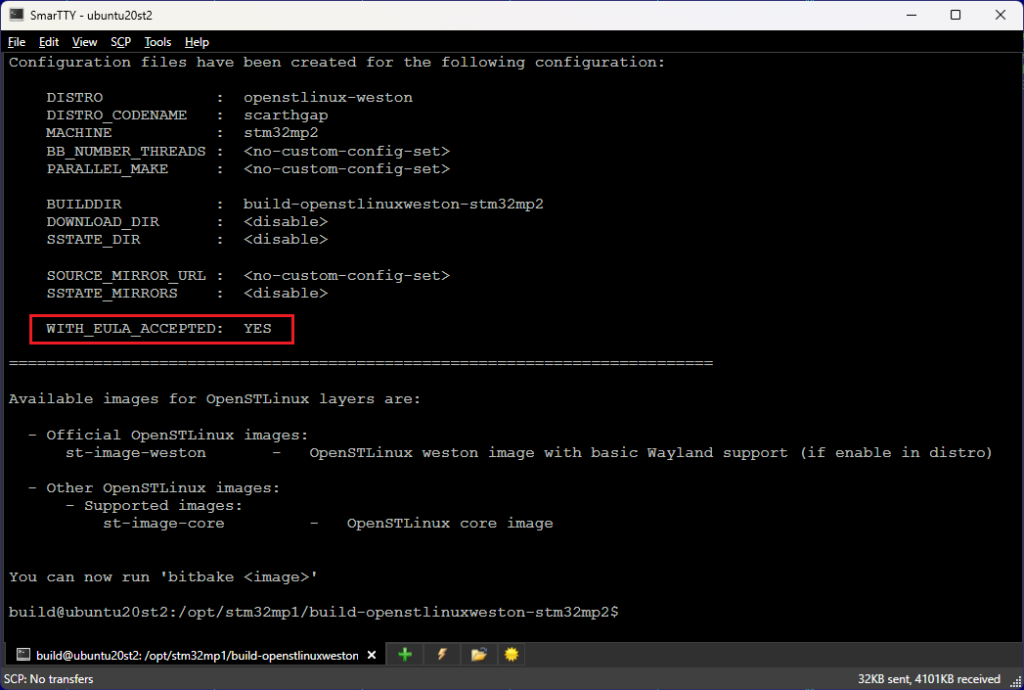Open the Tools menu
1024x690 pixels.
pos(157,42)
